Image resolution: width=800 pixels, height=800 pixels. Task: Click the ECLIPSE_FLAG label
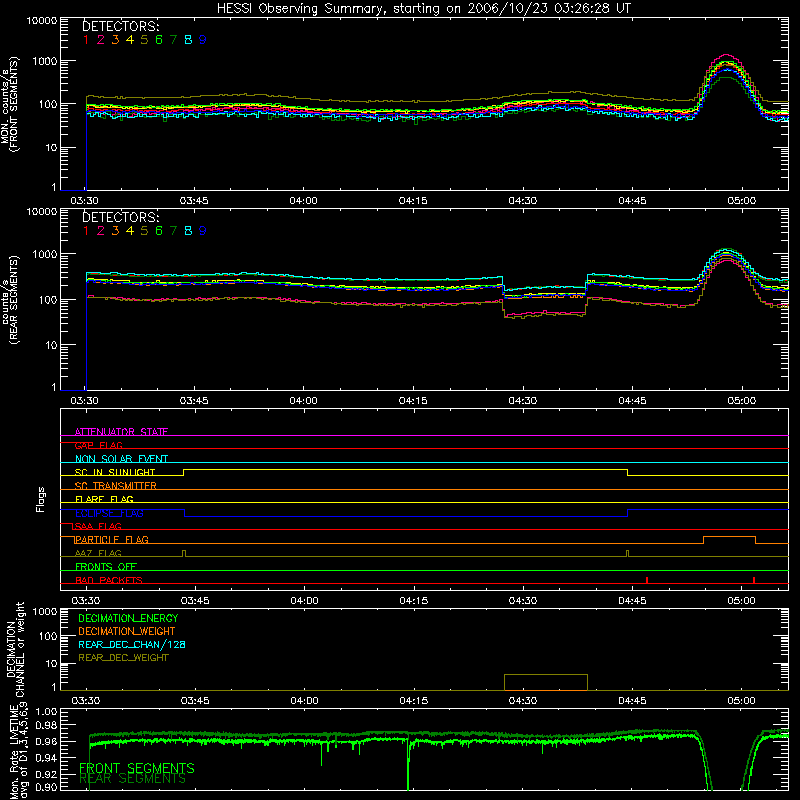point(109,513)
